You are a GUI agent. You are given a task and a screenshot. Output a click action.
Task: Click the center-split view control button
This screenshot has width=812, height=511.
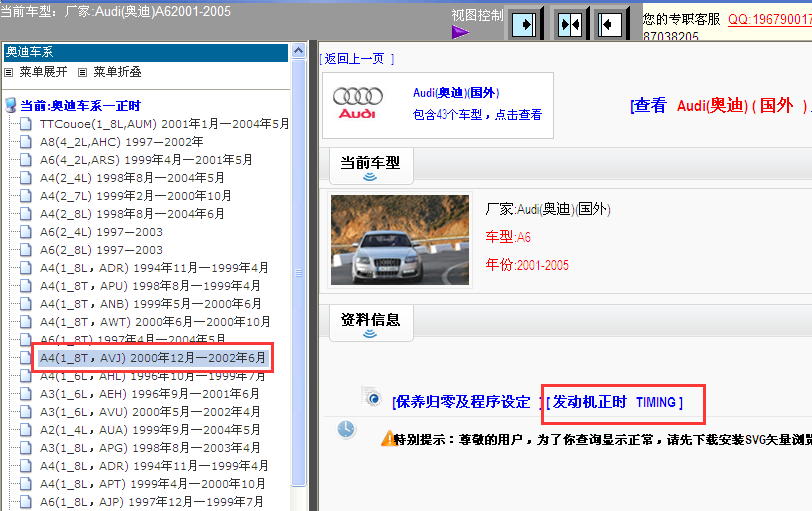tap(570, 24)
